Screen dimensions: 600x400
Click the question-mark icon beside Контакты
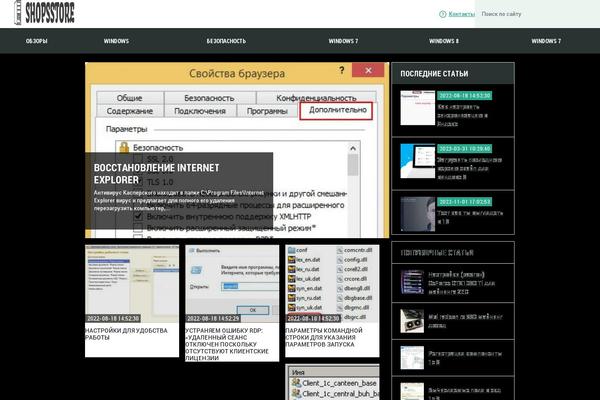click(x=442, y=14)
